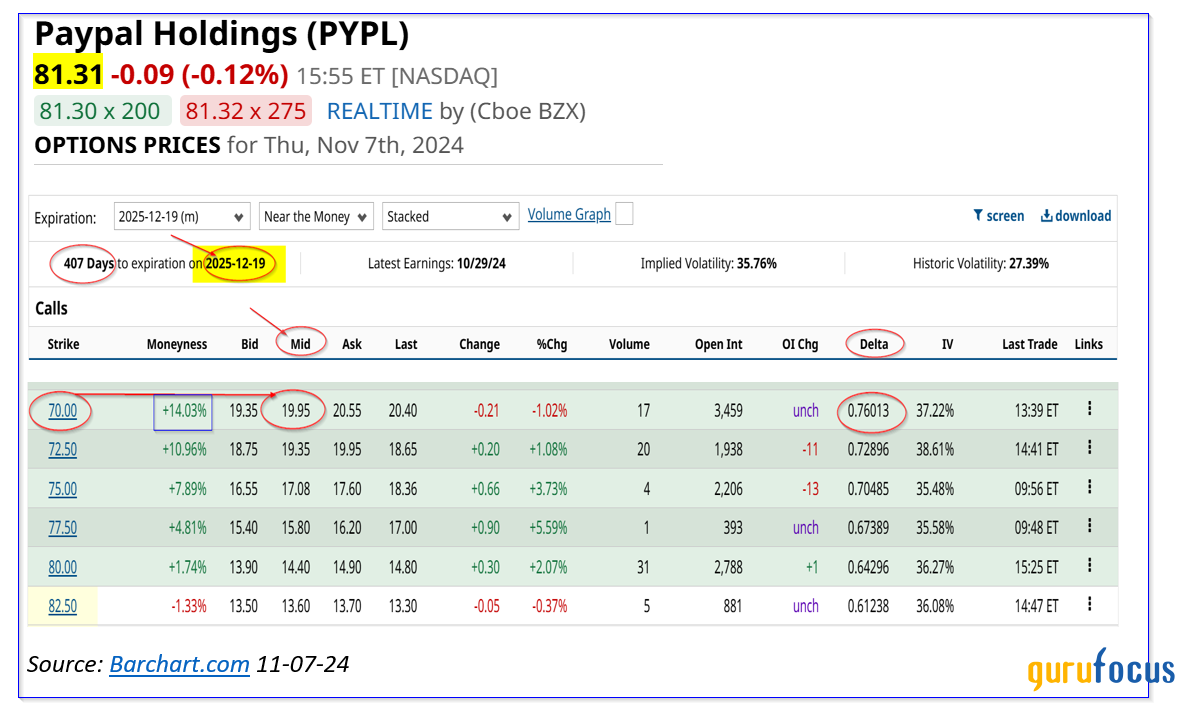Click the Latest Earnings 10/29/24 text
The image size is (1183, 704).
(437, 263)
